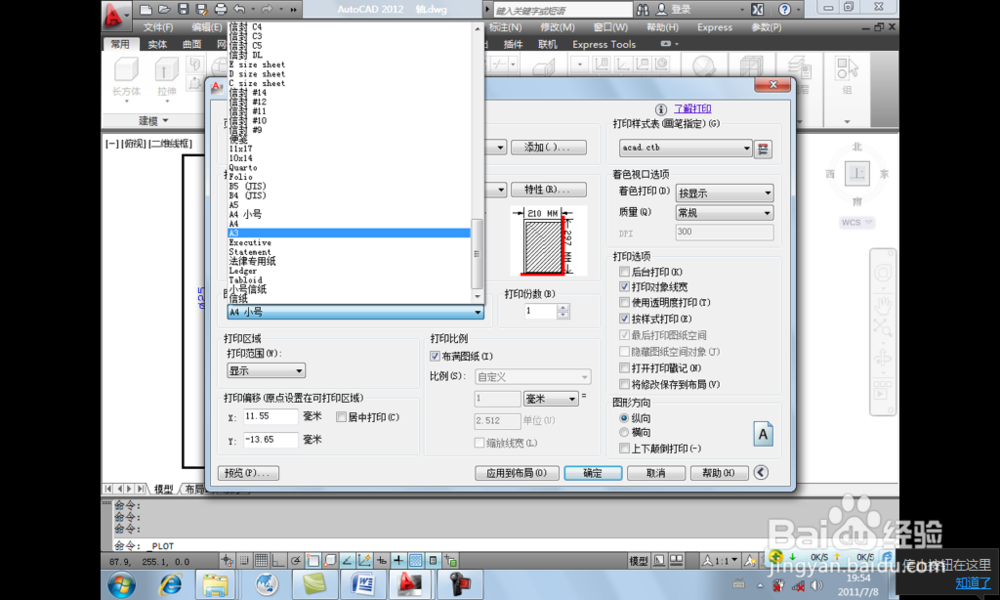Click the info icon next to 了解打印
The height and width of the screenshot is (600, 1000).
click(661, 109)
